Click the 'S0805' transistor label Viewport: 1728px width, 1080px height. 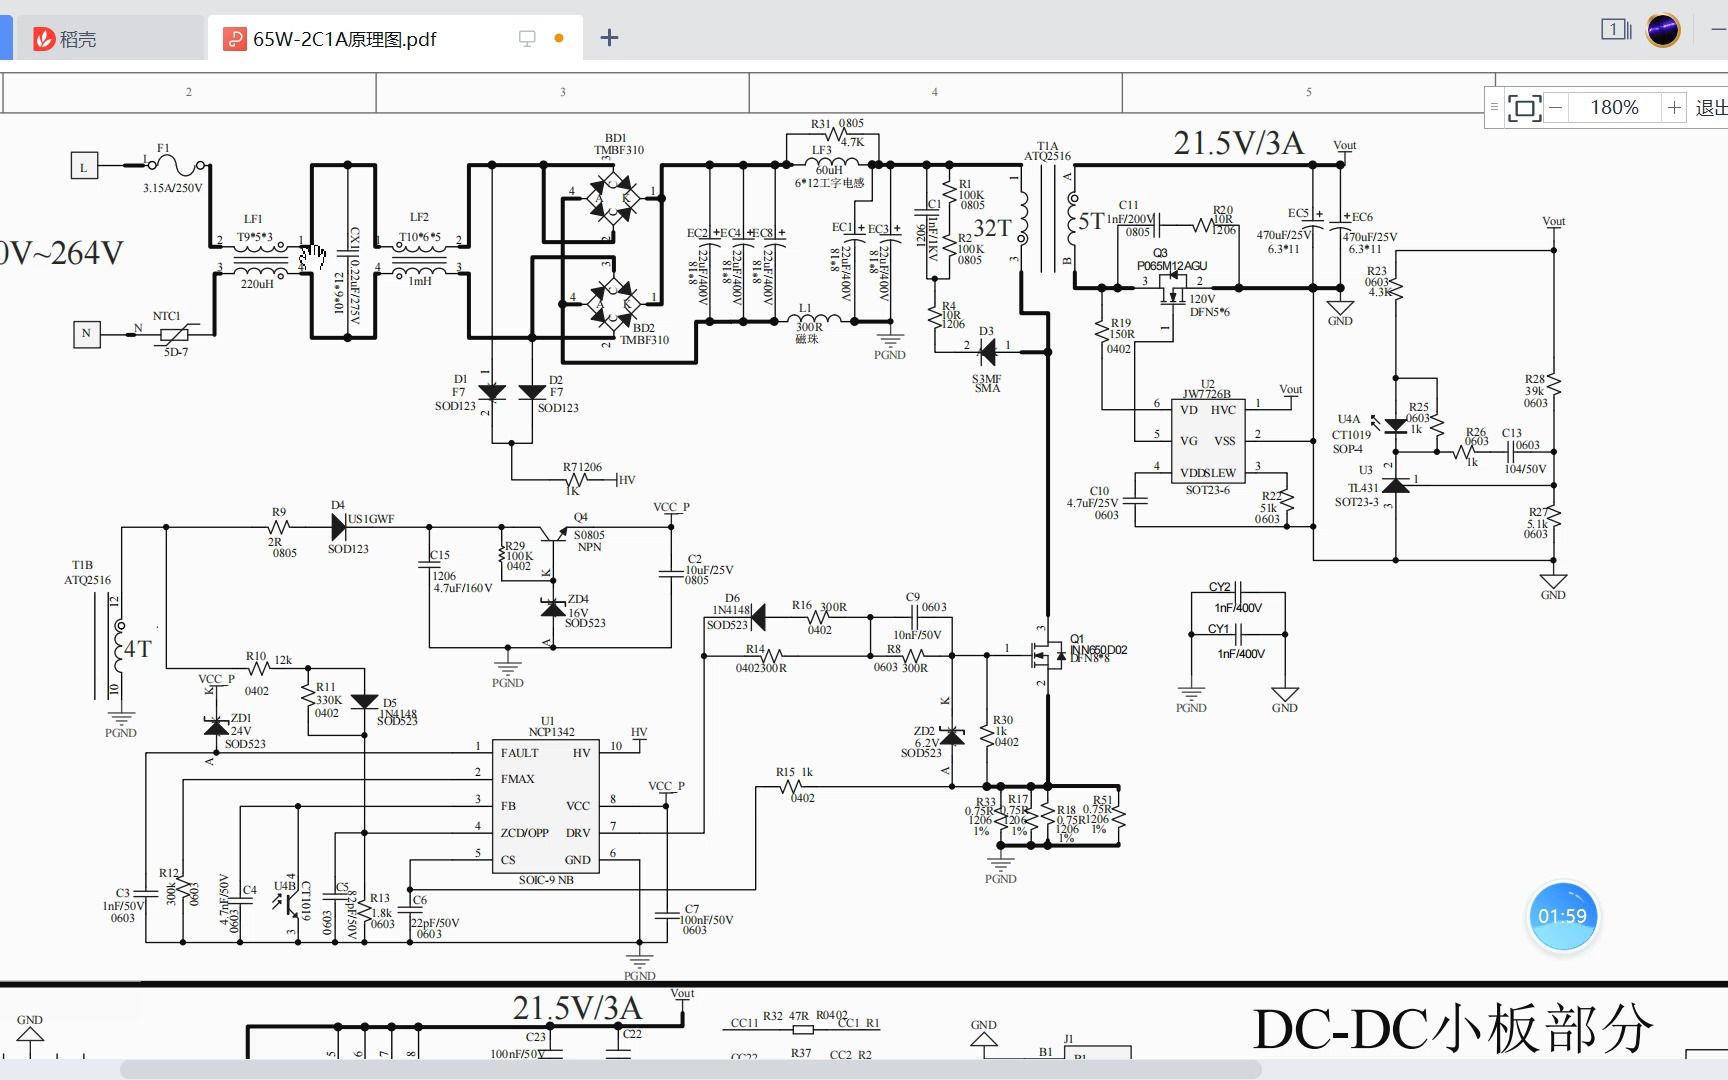point(590,535)
